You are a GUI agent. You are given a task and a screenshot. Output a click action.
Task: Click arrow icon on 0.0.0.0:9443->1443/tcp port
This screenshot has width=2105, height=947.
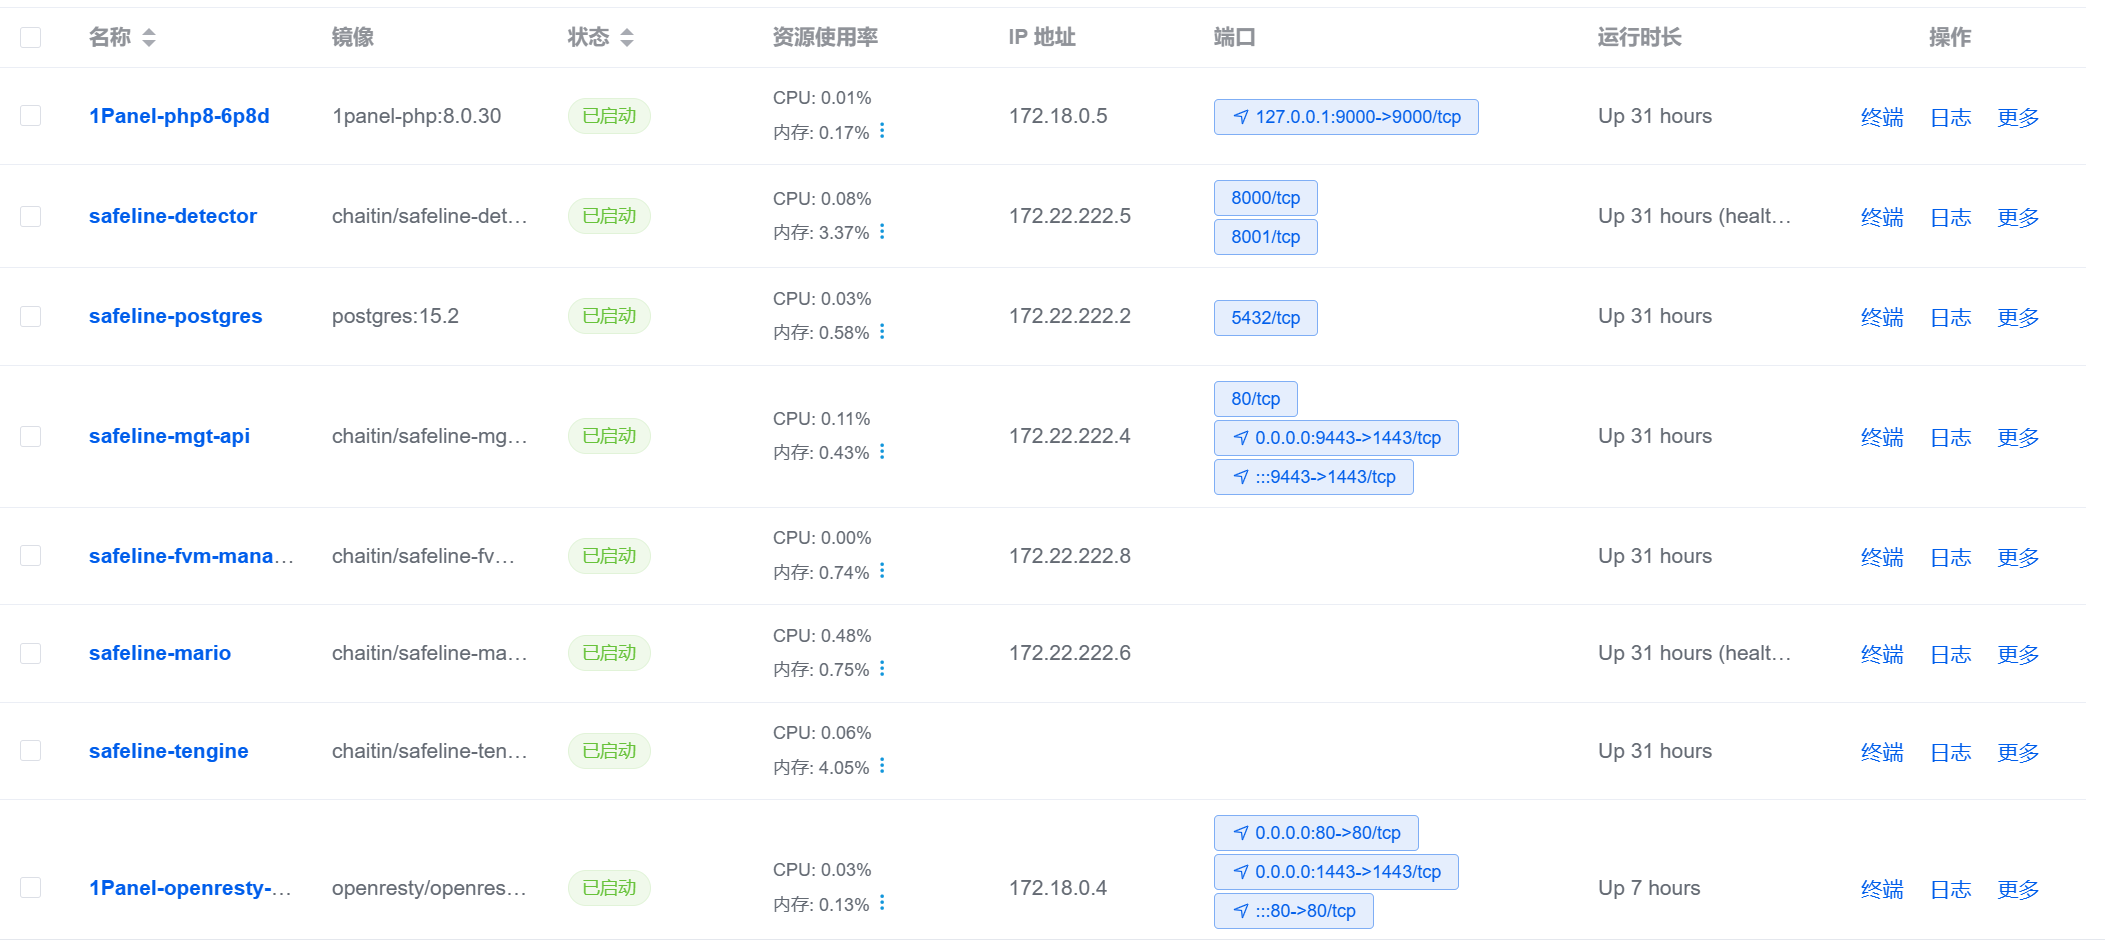[1241, 438]
